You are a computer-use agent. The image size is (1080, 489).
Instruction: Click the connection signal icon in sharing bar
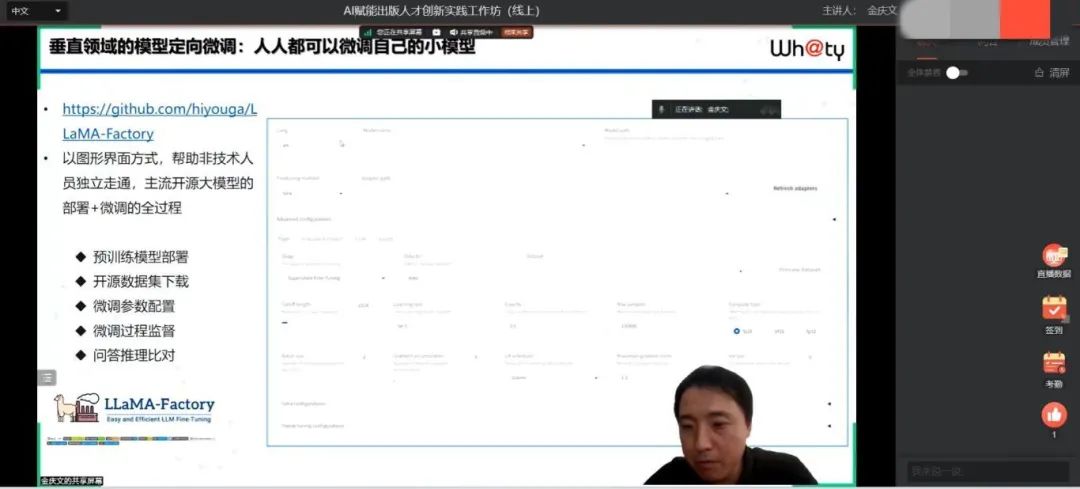(368, 32)
